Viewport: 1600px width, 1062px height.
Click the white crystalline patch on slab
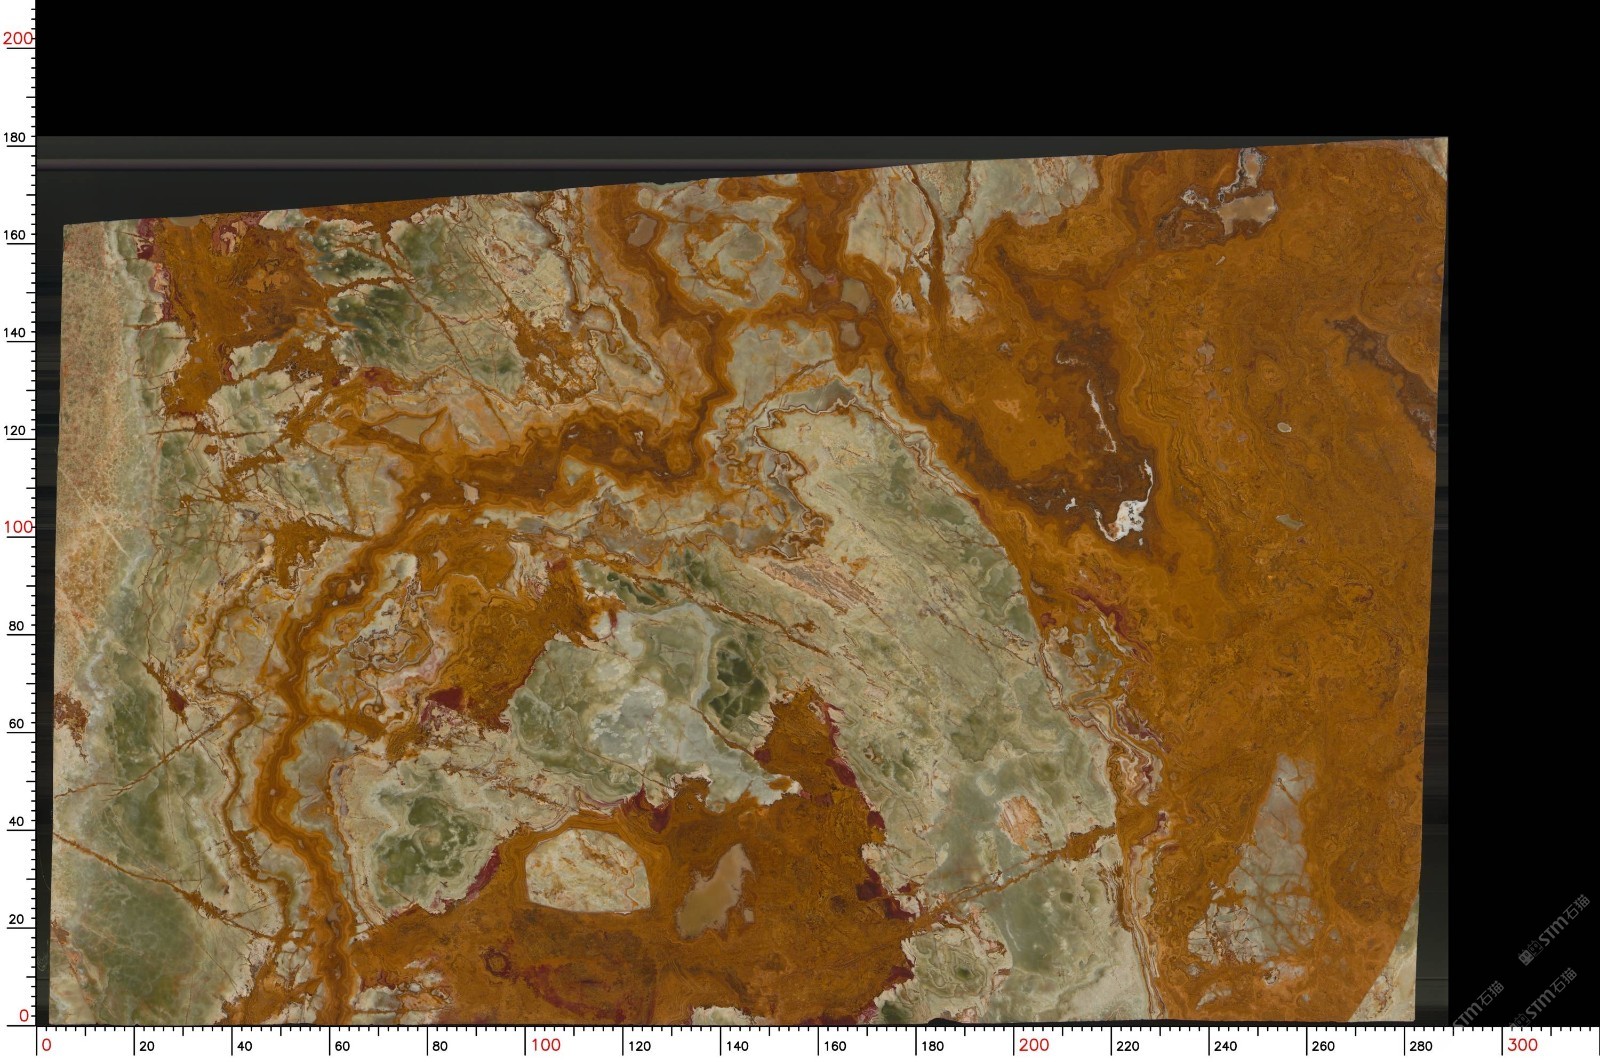click(1125, 516)
